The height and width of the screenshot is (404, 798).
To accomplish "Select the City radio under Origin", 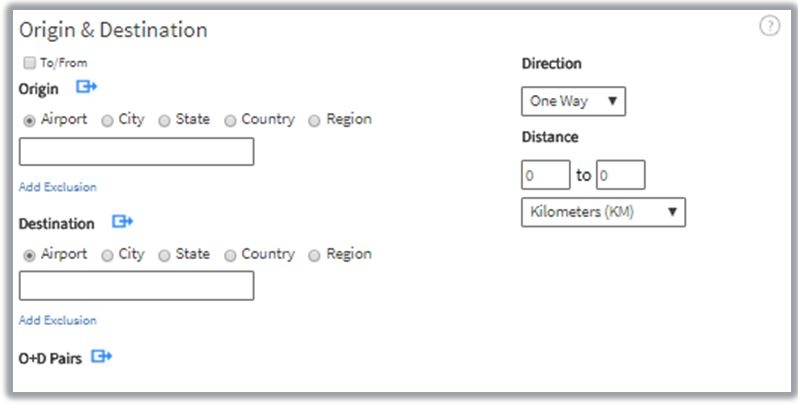I will [x=108, y=120].
